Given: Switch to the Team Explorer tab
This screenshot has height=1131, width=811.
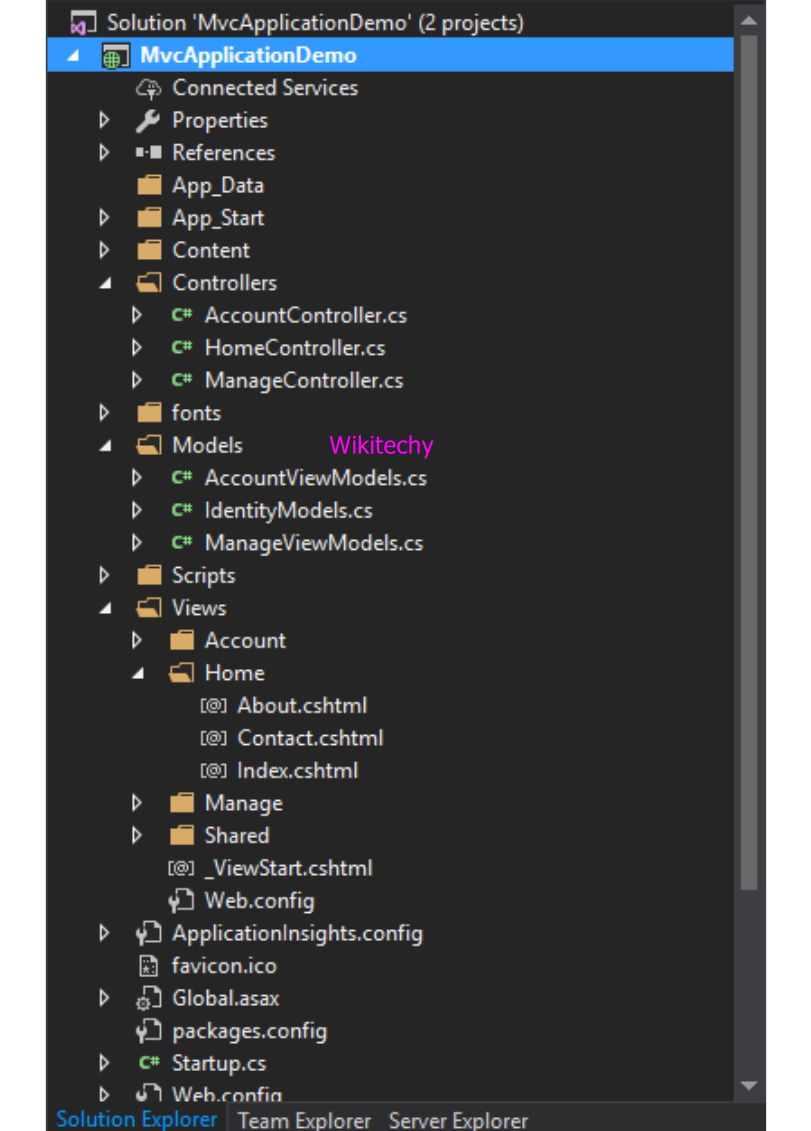Looking at the screenshot, I should (304, 1120).
